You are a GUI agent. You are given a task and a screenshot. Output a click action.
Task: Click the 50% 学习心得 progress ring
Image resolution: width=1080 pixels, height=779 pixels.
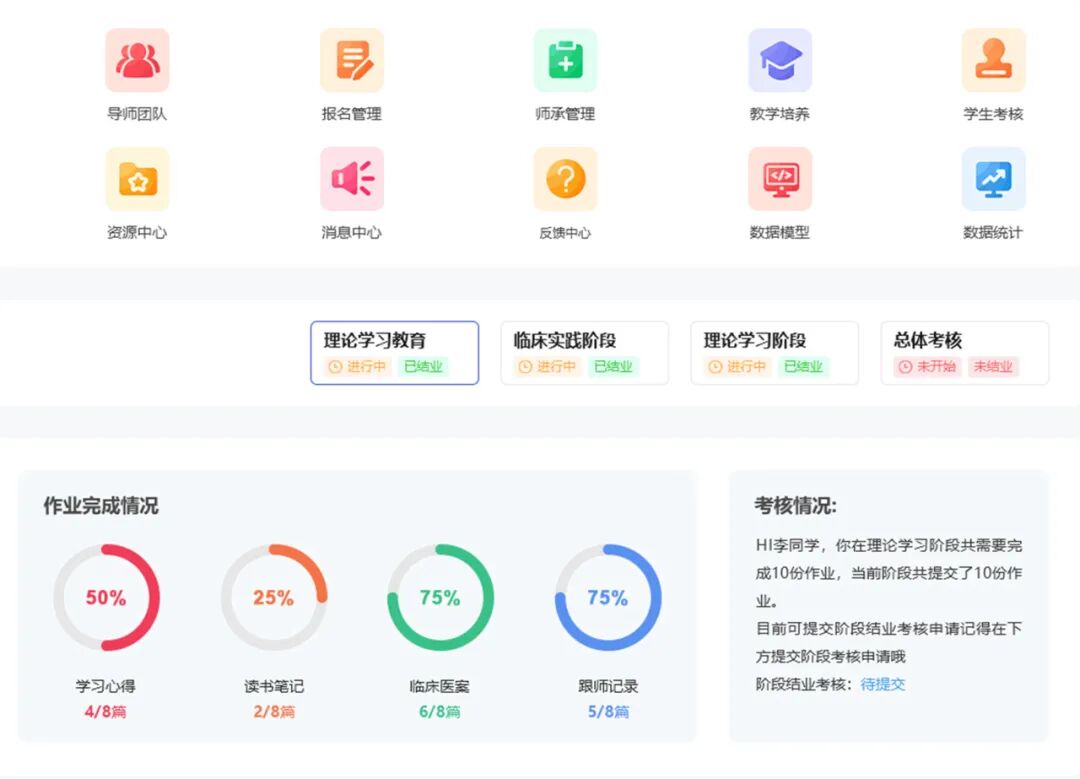[107, 596]
